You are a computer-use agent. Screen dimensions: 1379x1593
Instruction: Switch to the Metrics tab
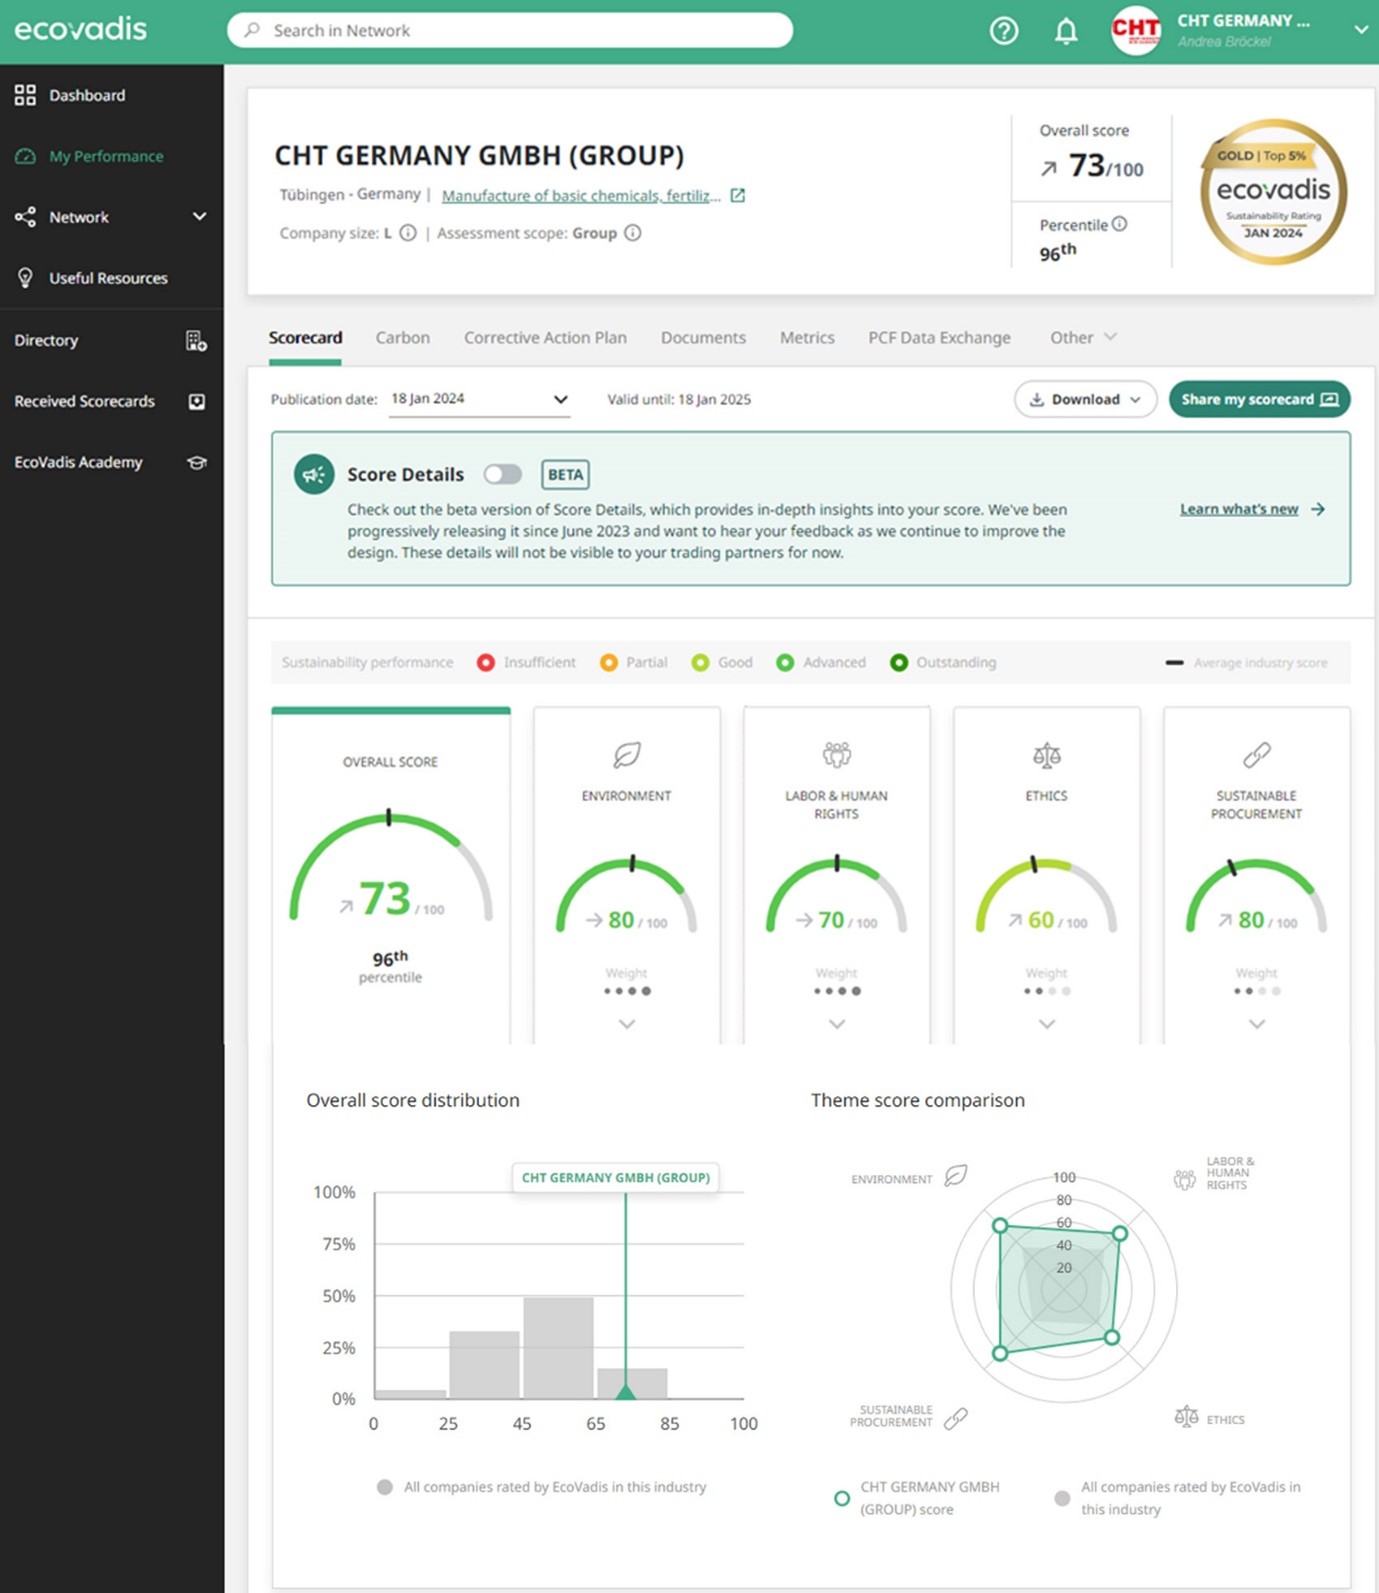(807, 338)
